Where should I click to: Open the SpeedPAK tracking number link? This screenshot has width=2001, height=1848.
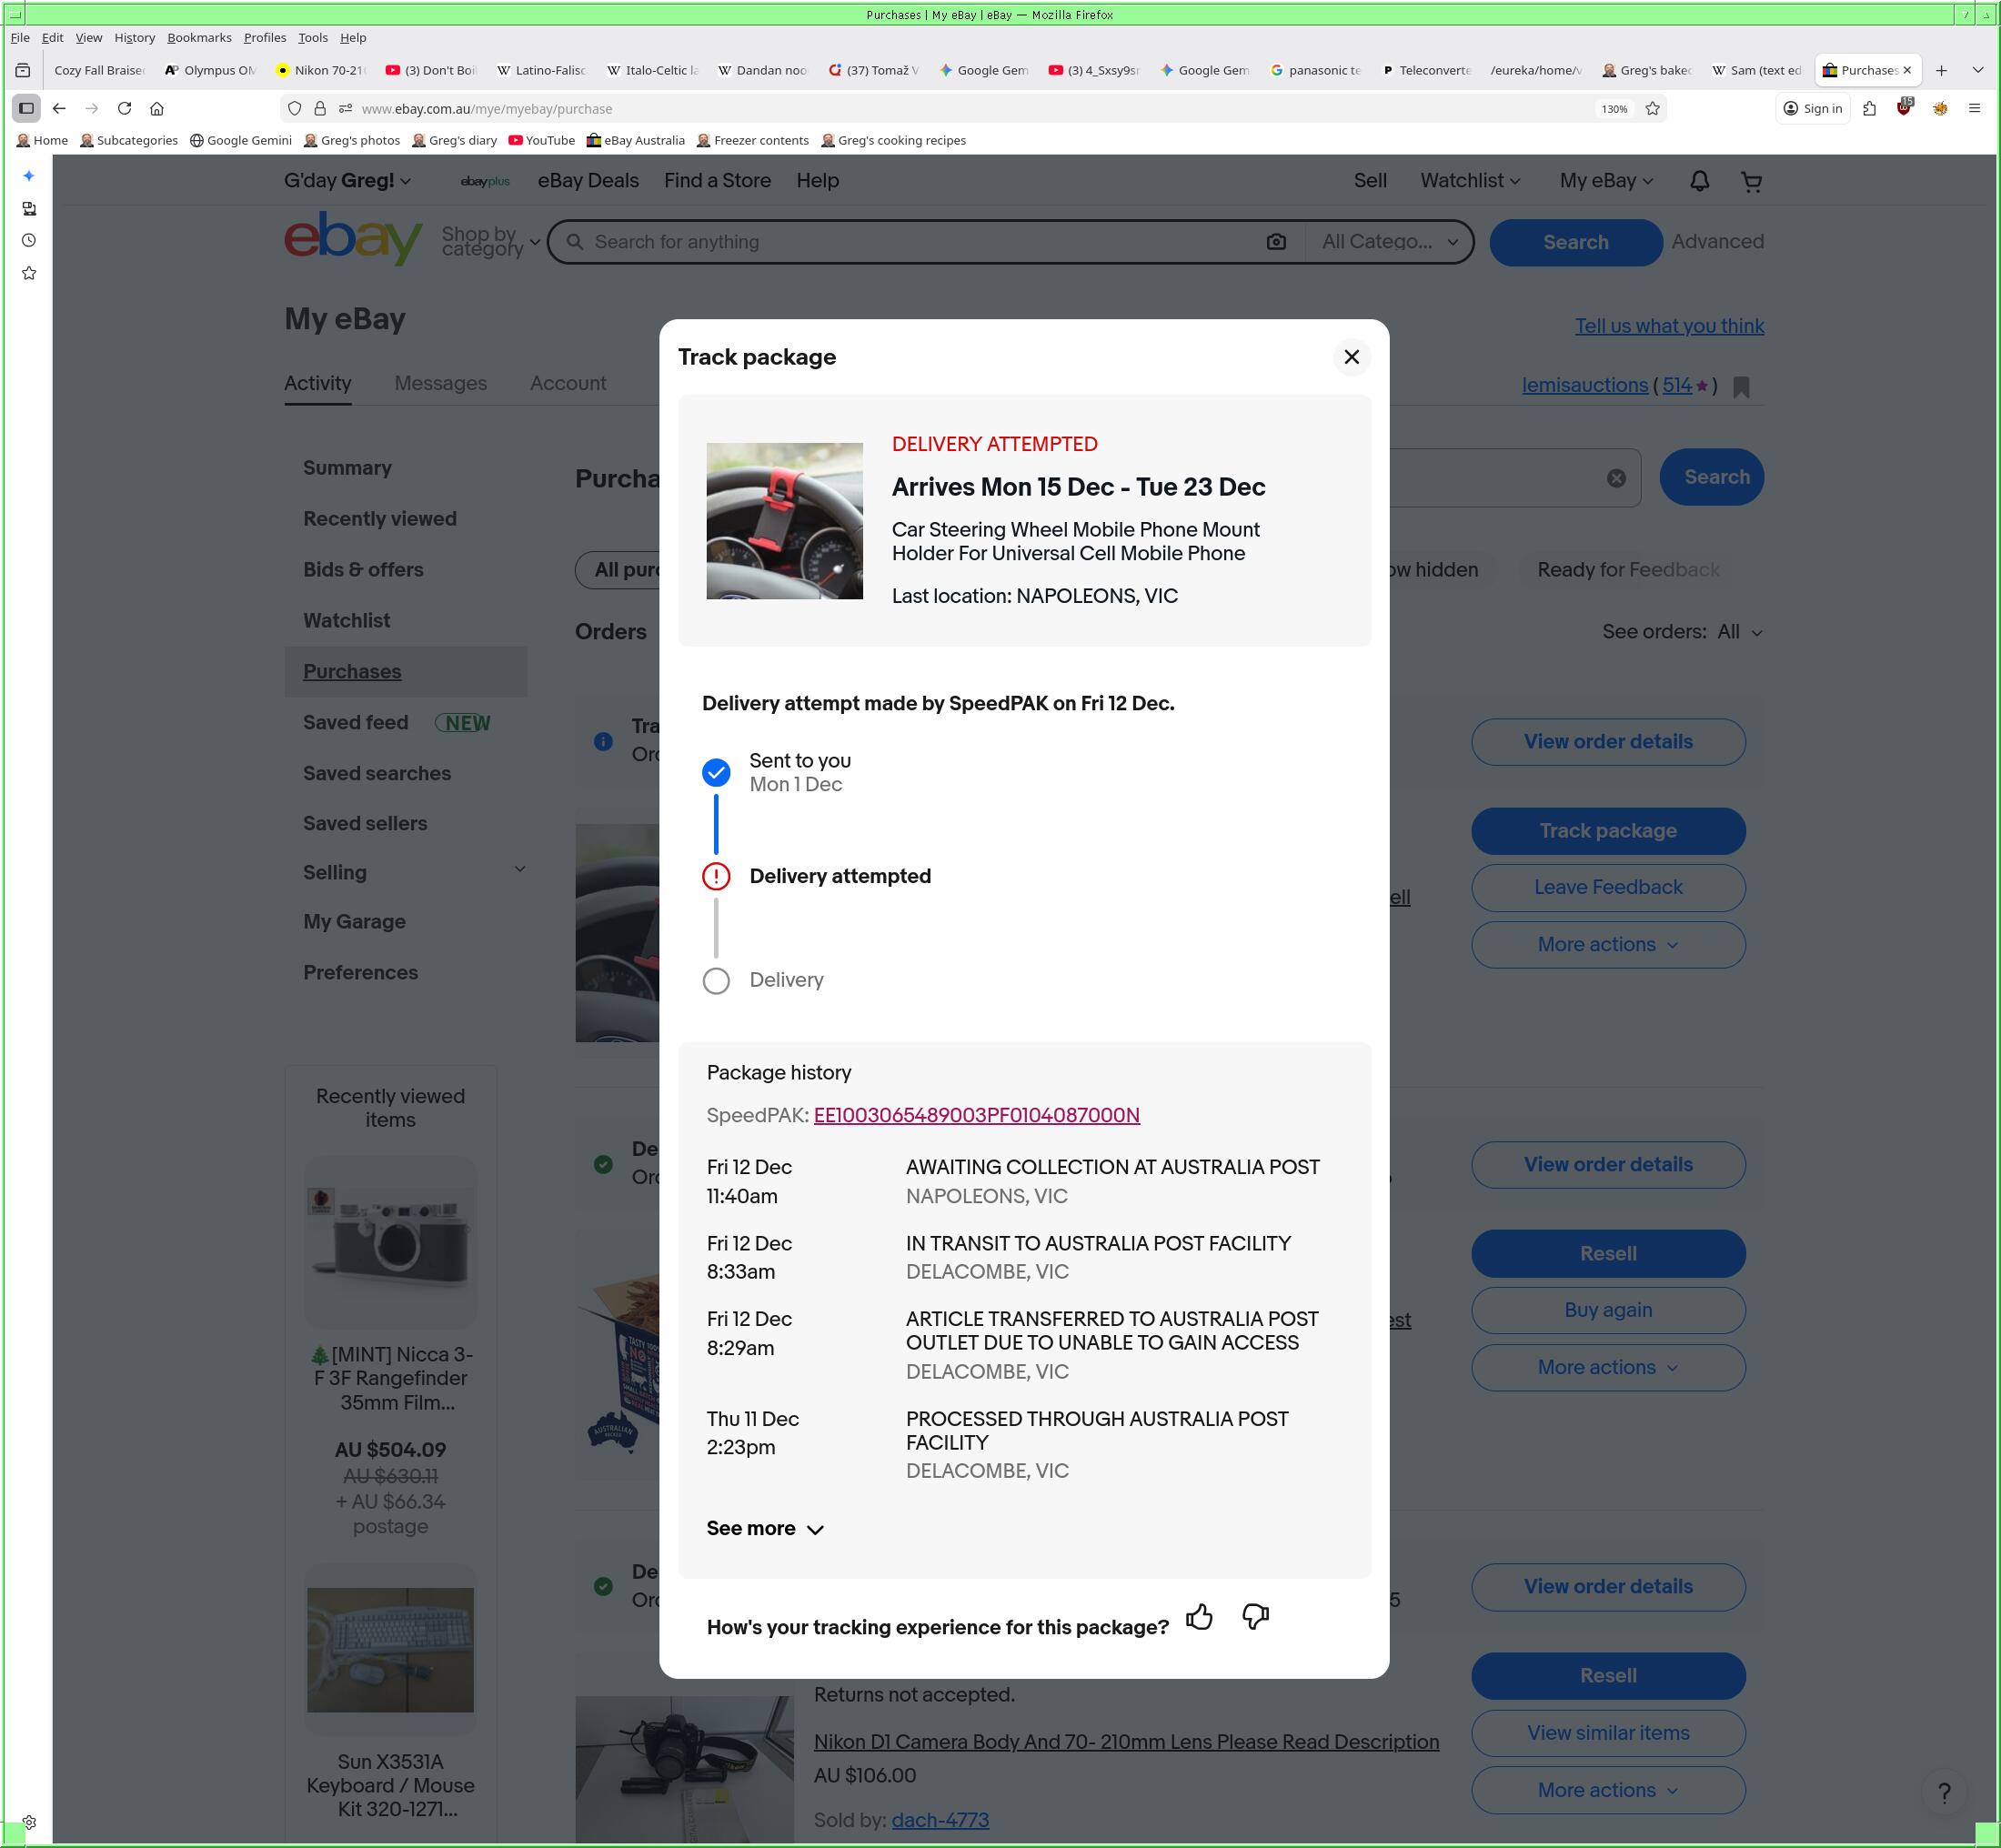pyautogui.click(x=976, y=1115)
